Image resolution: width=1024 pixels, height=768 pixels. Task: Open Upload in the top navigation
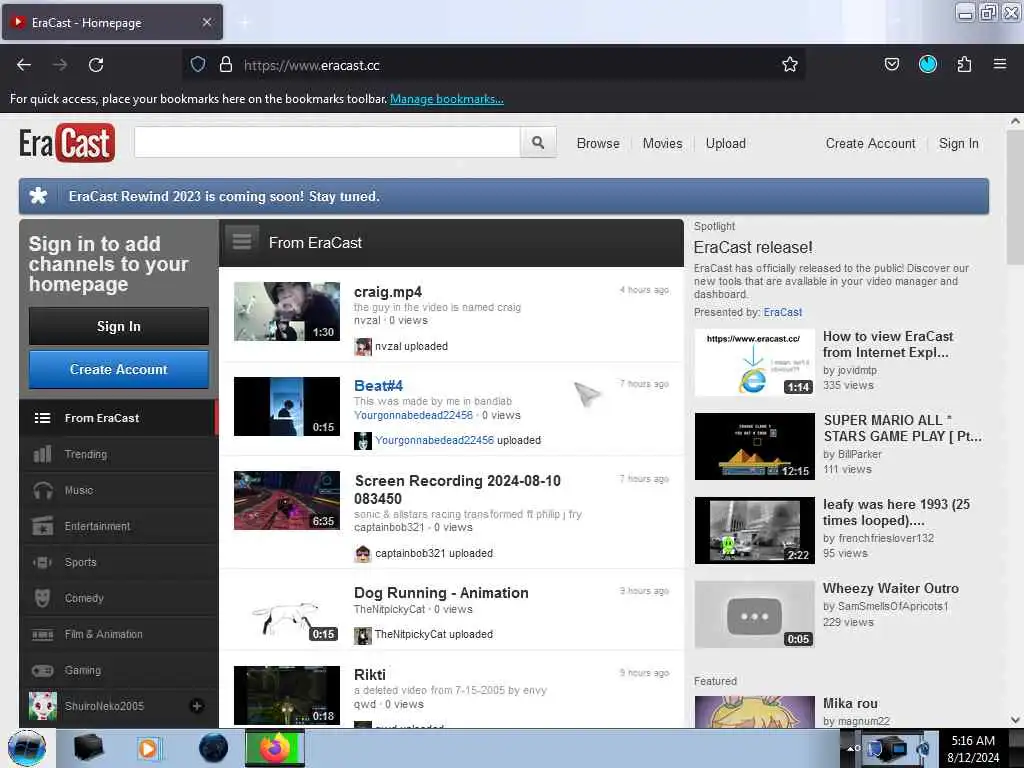[726, 143]
